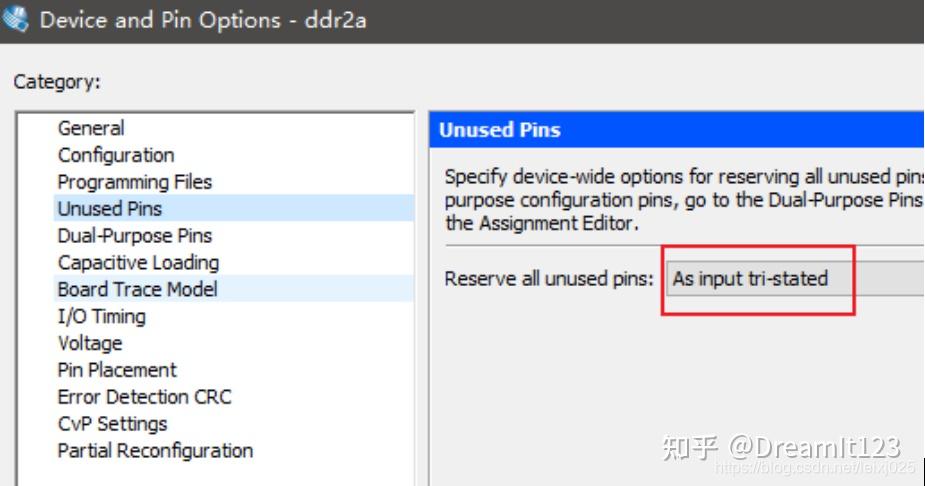Go to the Board Trace Model category
Screen dimensions: 925x486
(137, 290)
